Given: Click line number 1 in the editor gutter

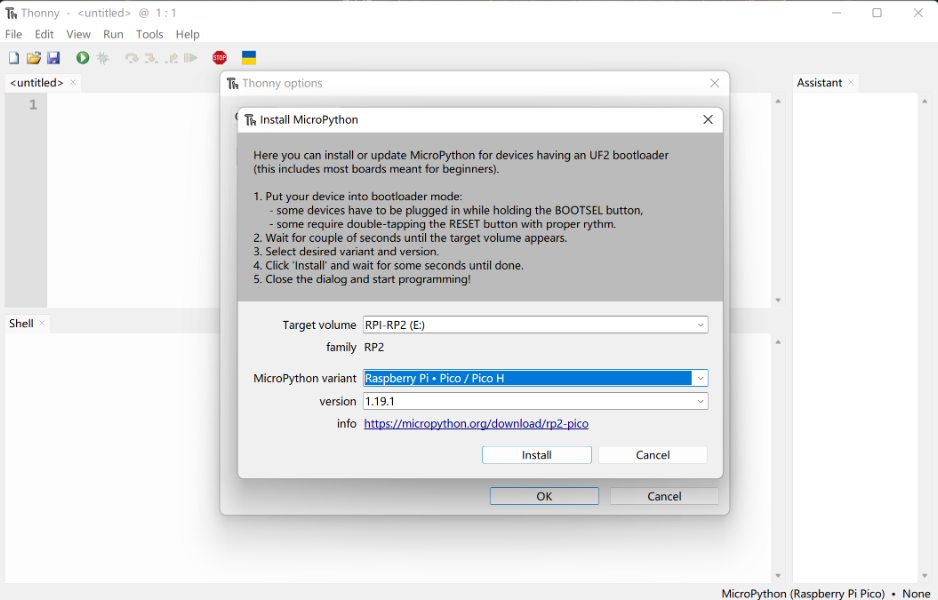Looking at the screenshot, I should [x=33, y=105].
